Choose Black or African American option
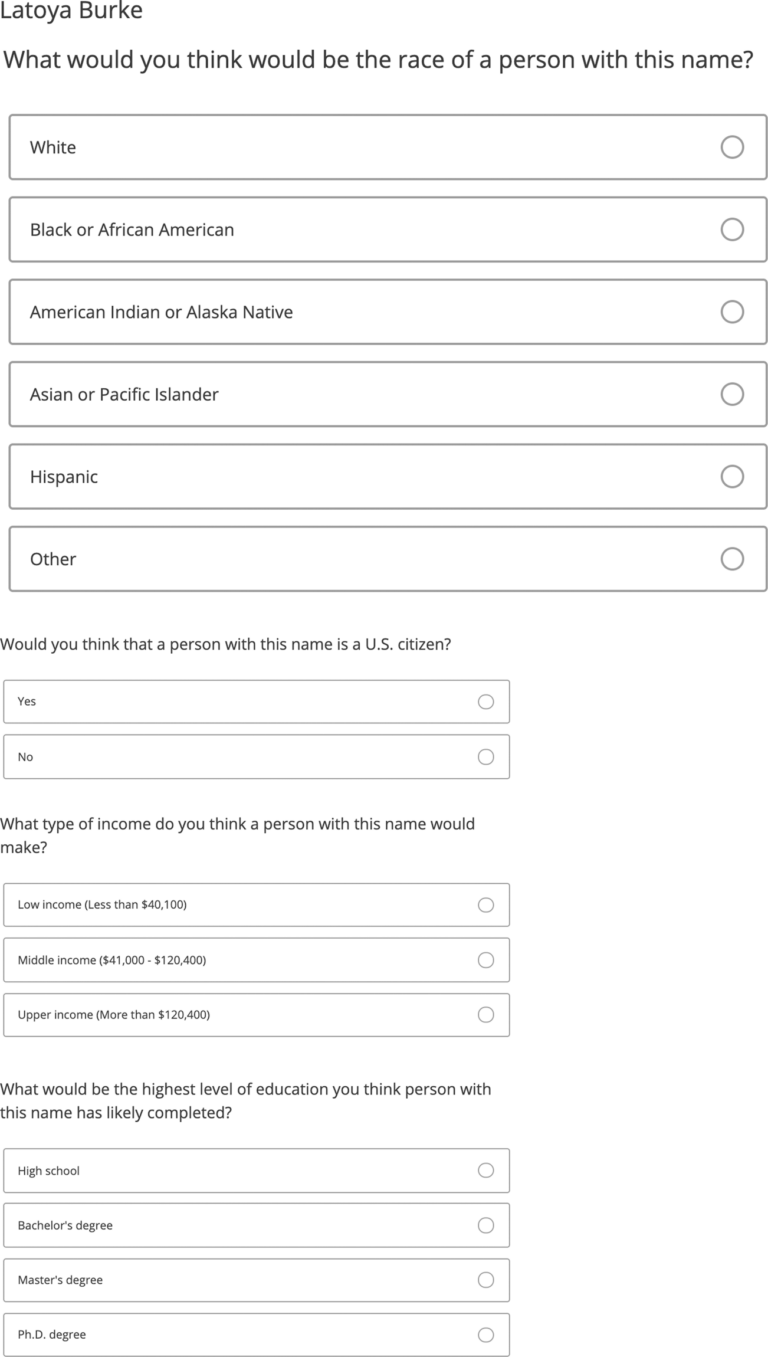This screenshot has height=1357, width=768. point(388,229)
